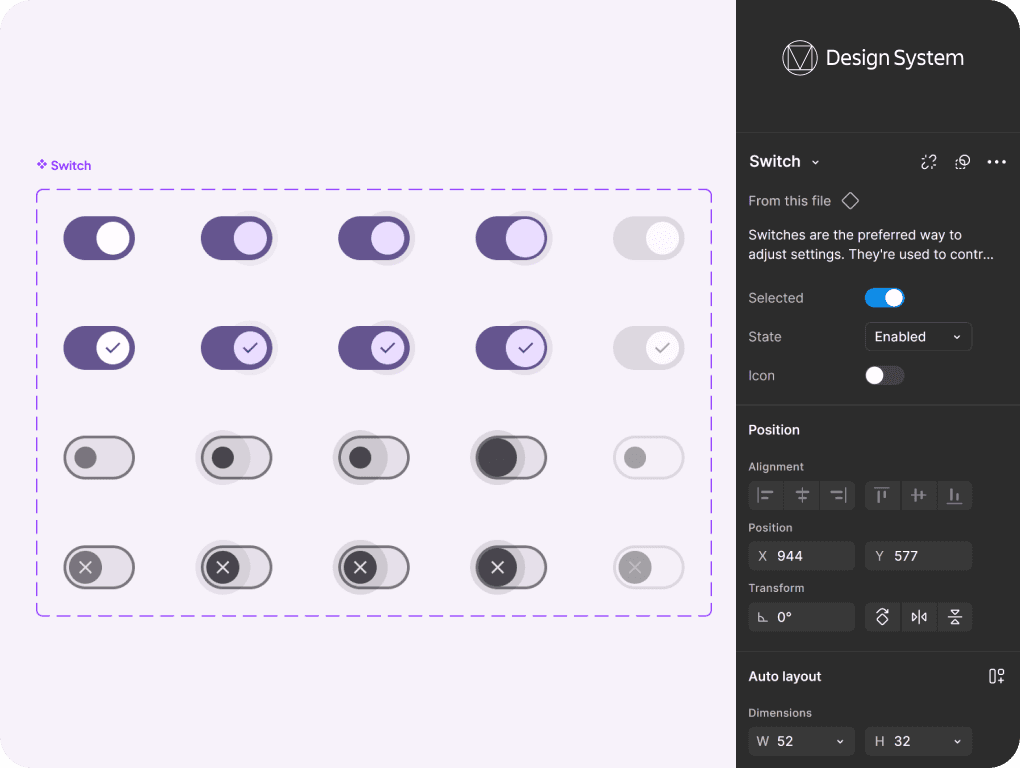The height and width of the screenshot is (768, 1020).
Task: Click the Design System logo icon
Action: click(799, 58)
